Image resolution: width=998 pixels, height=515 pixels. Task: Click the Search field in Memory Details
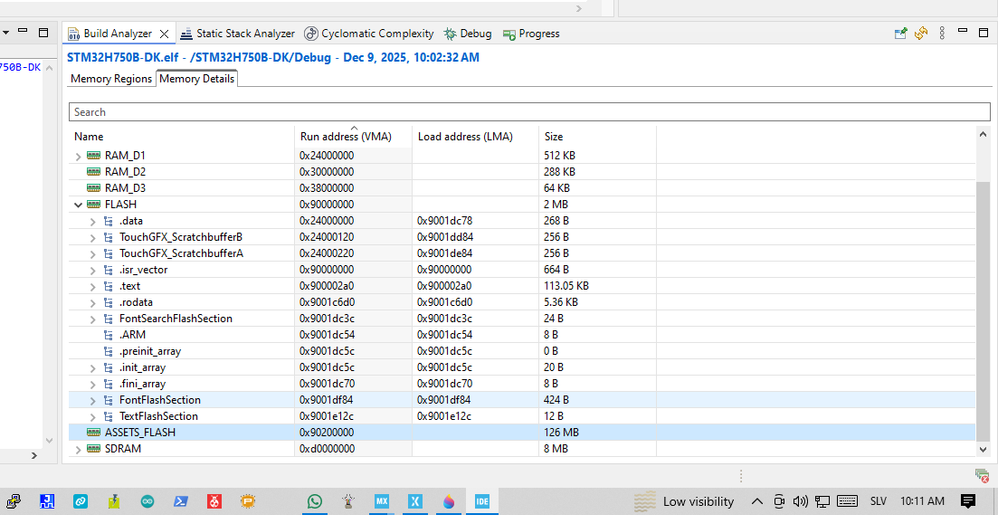[530, 112]
